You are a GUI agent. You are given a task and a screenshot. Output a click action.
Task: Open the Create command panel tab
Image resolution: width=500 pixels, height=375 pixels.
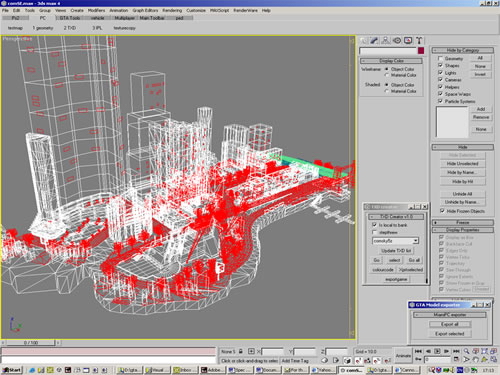(x=363, y=41)
